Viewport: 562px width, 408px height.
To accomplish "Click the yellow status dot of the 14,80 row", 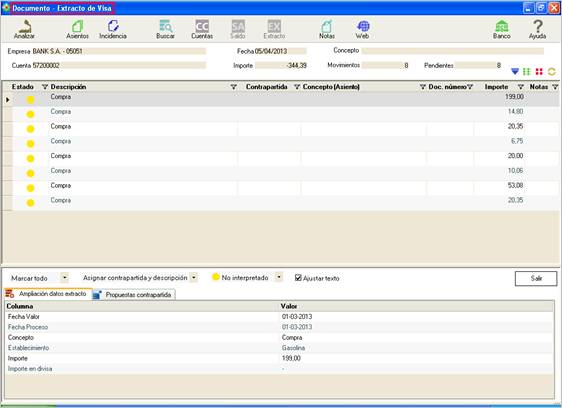I will tap(30, 114).
